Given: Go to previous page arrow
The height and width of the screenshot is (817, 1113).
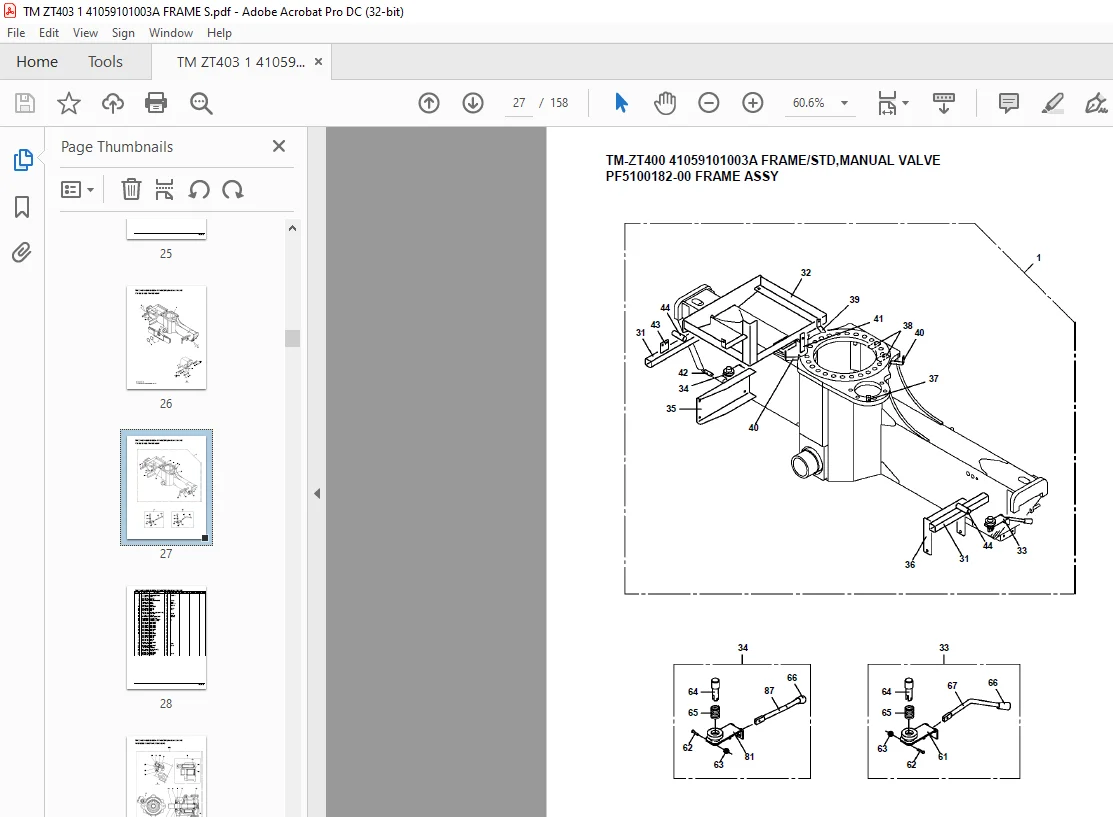Looking at the screenshot, I should coord(429,103).
